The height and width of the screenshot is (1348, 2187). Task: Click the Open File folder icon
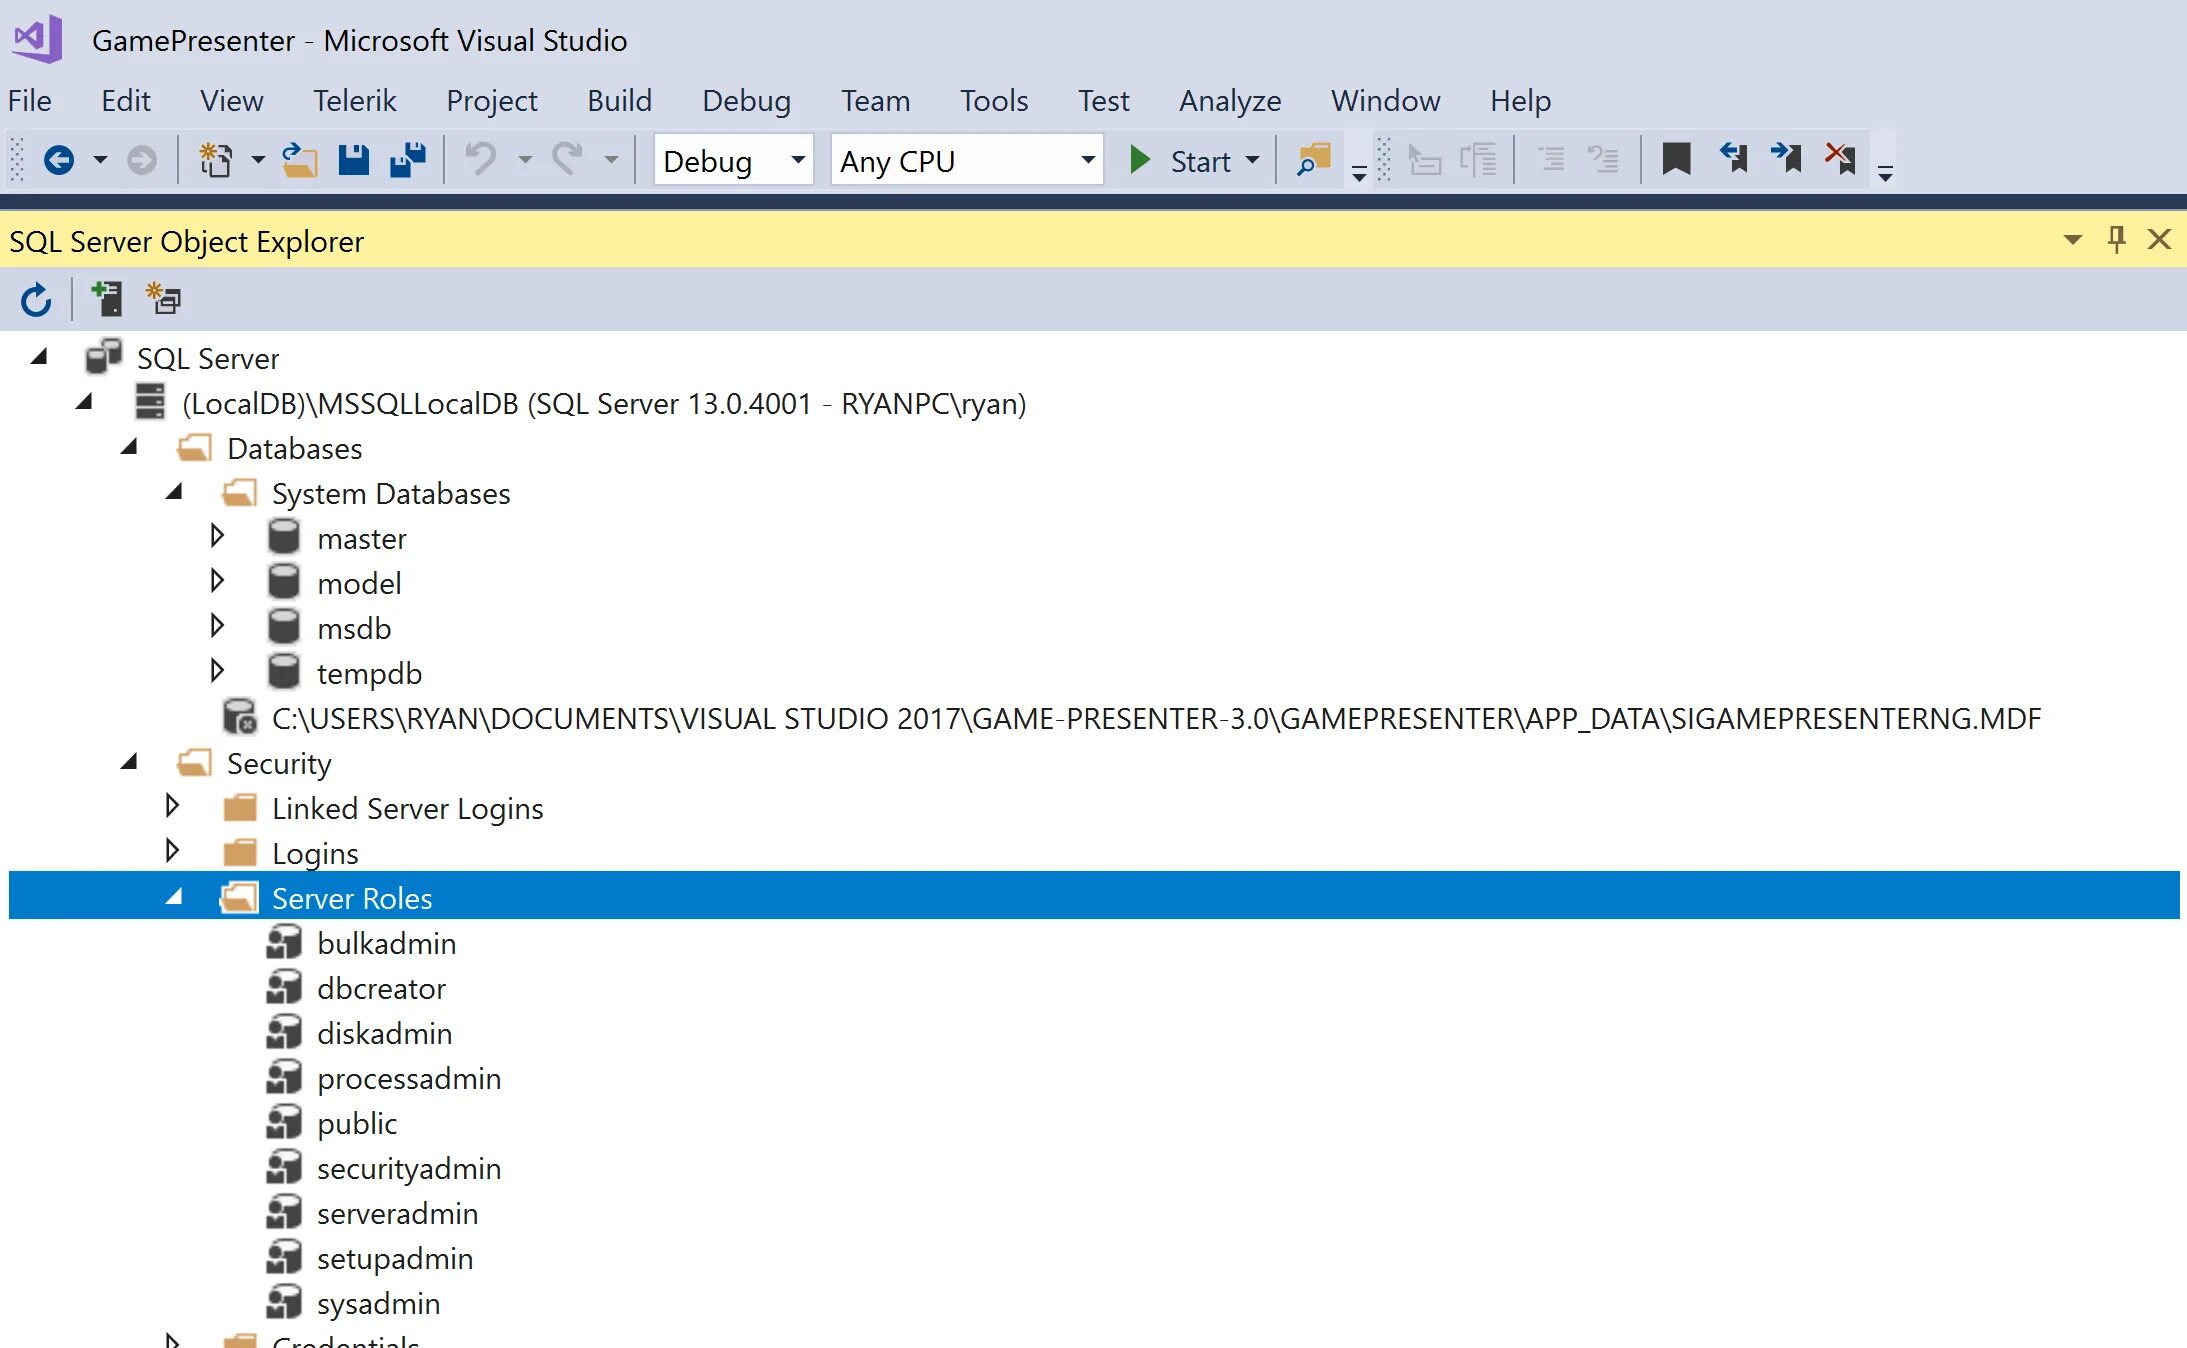point(299,160)
